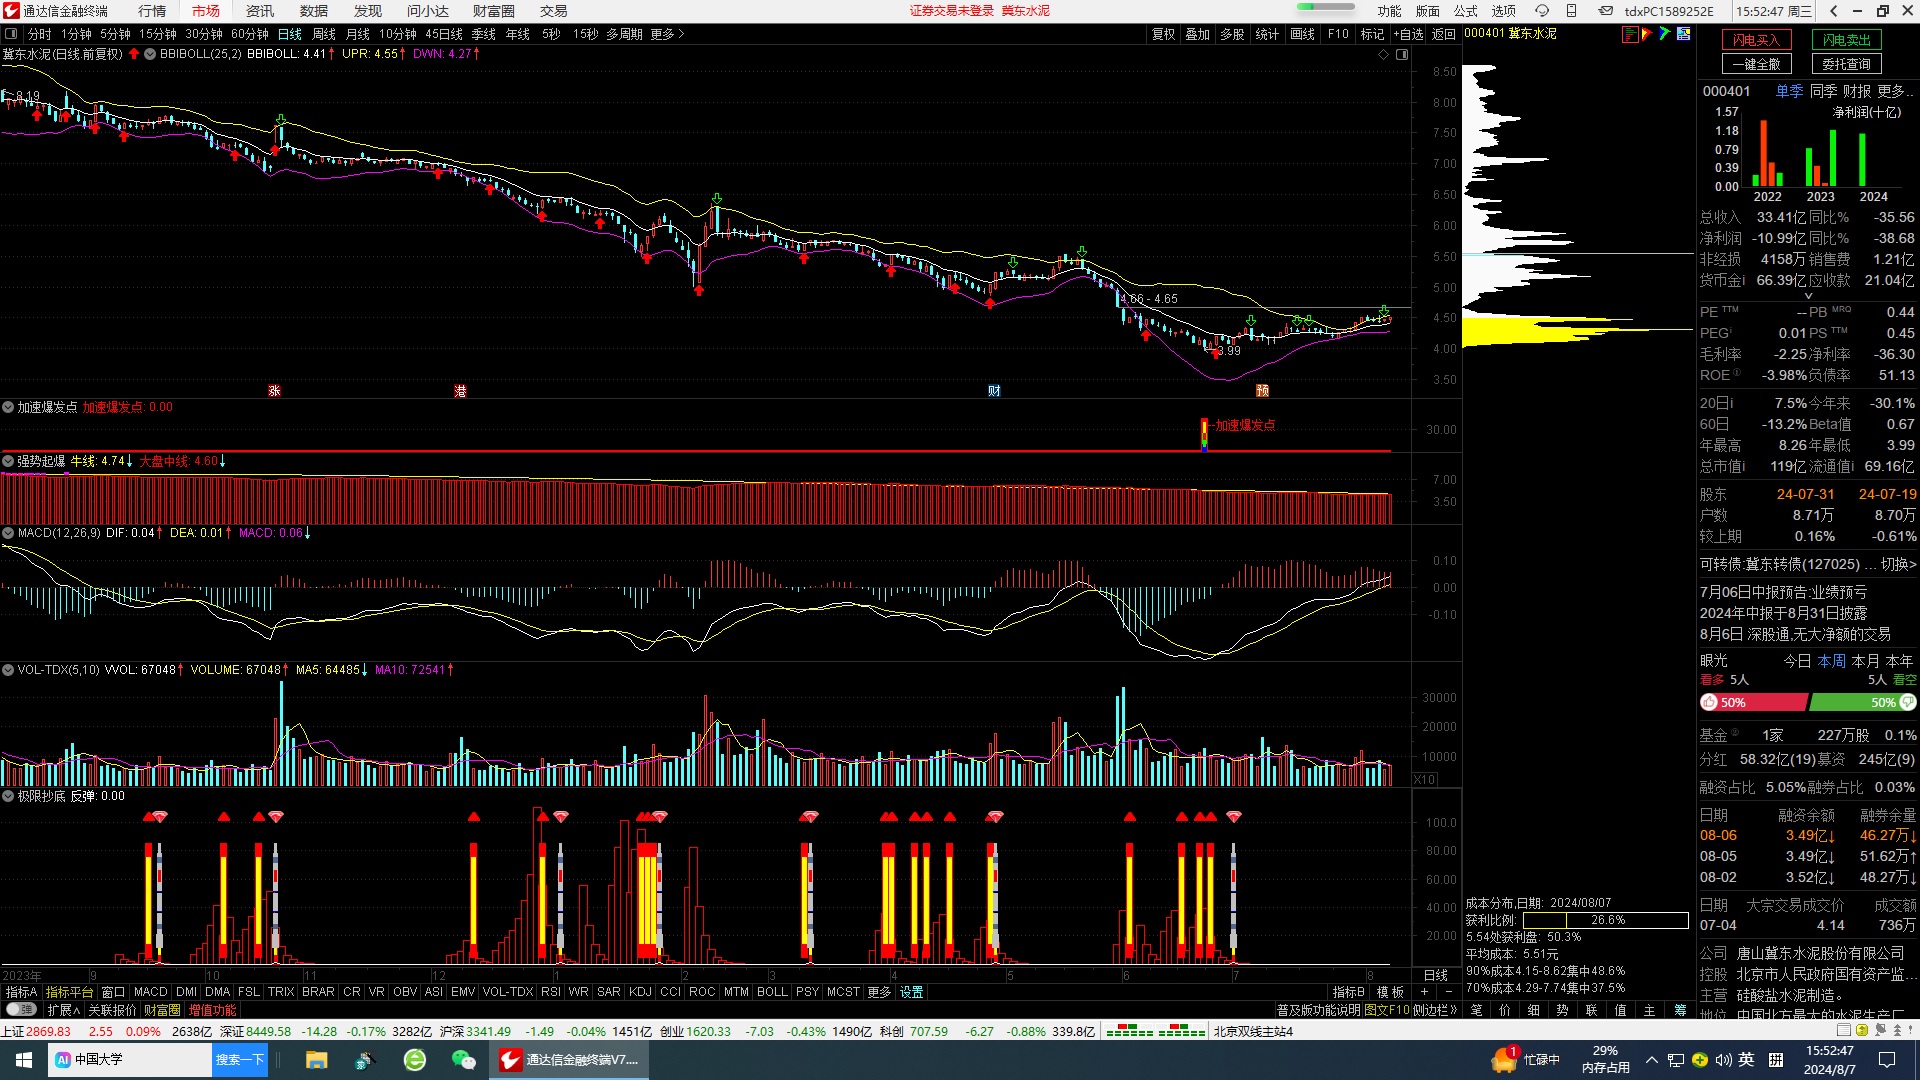This screenshot has height=1080, width=1920.
Task: Click the 闪电买入 button
Action: (1756, 40)
